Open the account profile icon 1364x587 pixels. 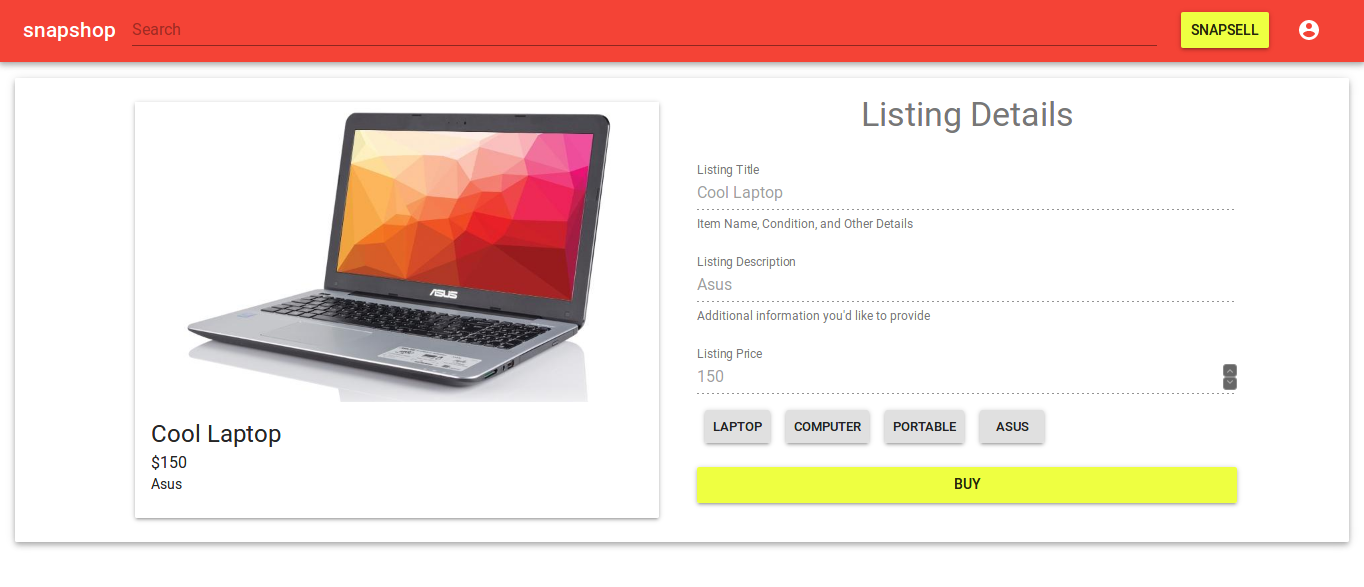pos(1309,30)
